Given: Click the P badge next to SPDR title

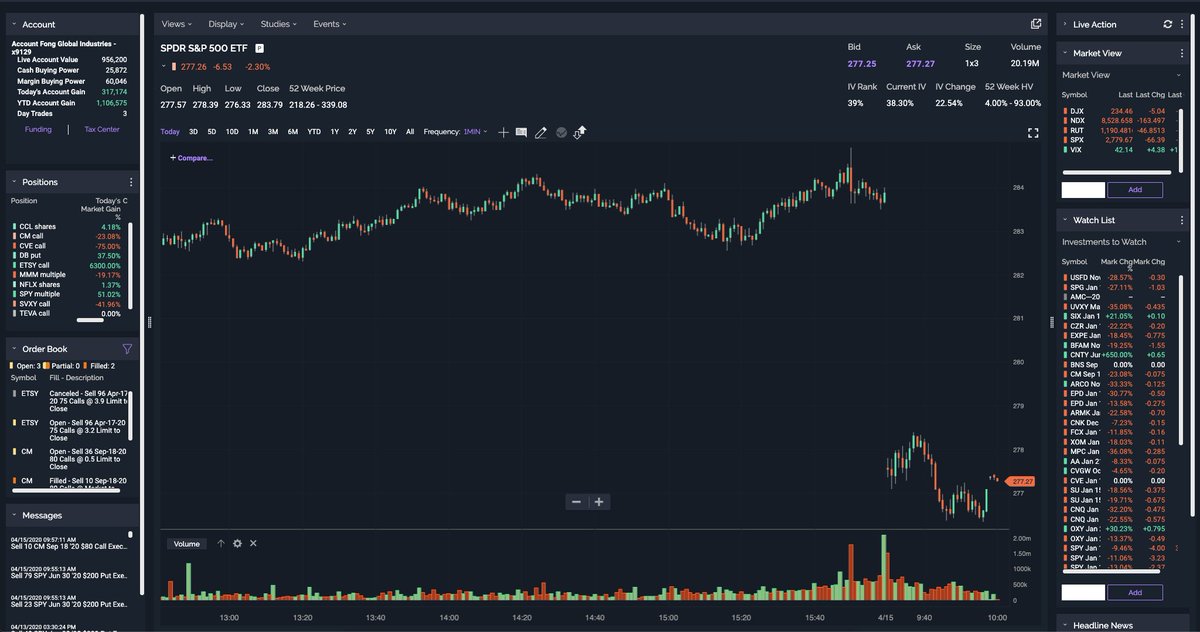Looking at the screenshot, I should tap(259, 47).
